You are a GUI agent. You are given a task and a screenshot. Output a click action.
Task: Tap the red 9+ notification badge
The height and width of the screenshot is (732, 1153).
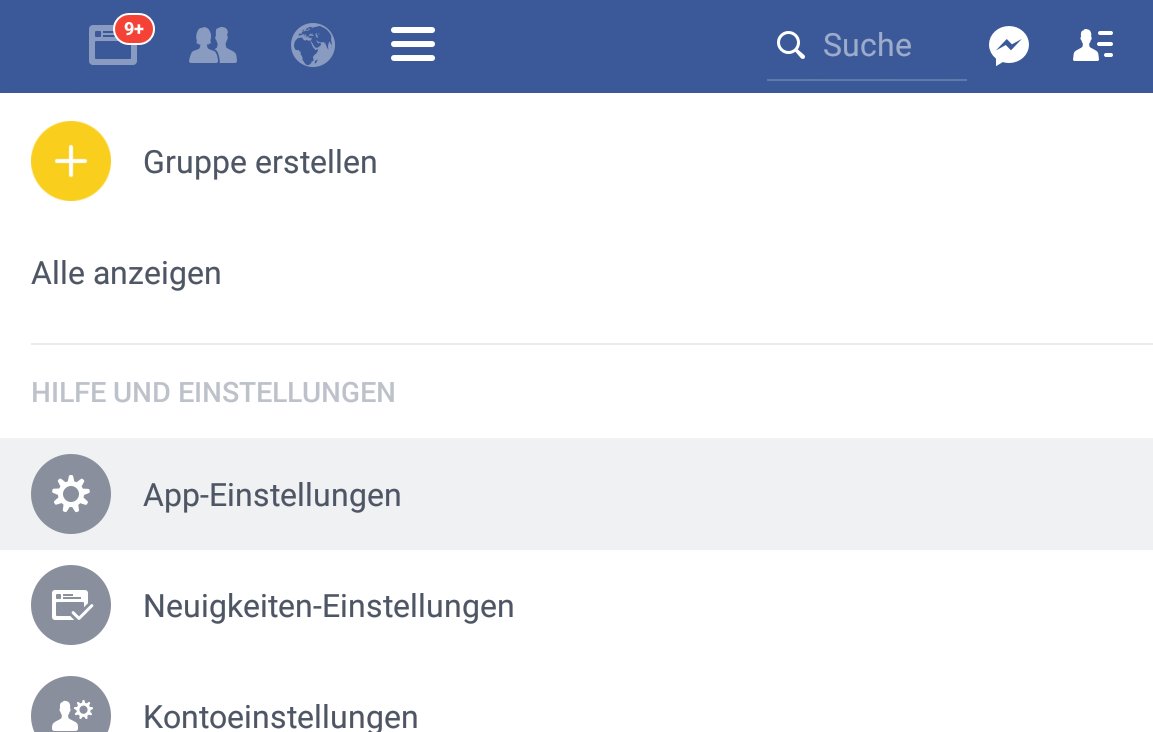coord(134,29)
